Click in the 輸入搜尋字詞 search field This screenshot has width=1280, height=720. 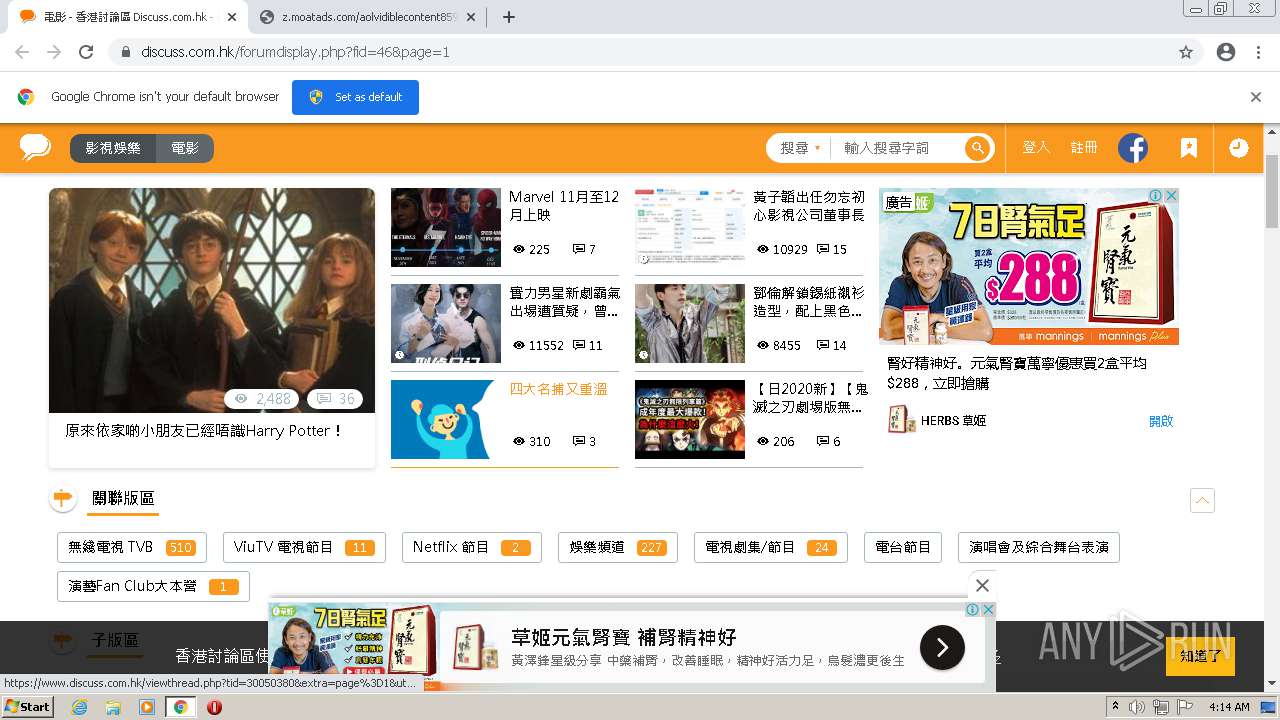(900, 148)
